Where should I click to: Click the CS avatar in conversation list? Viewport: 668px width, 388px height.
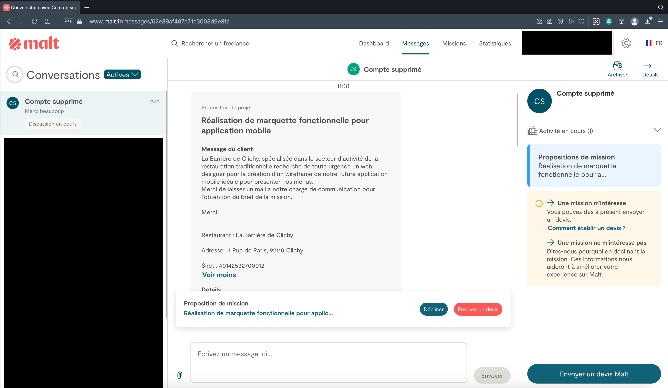coord(13,103)
